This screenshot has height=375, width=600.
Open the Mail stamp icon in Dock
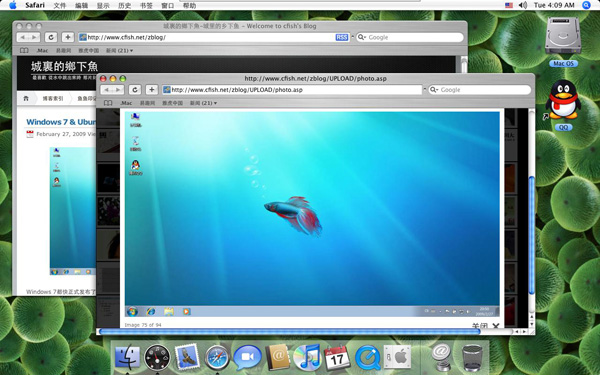(187, 357)
